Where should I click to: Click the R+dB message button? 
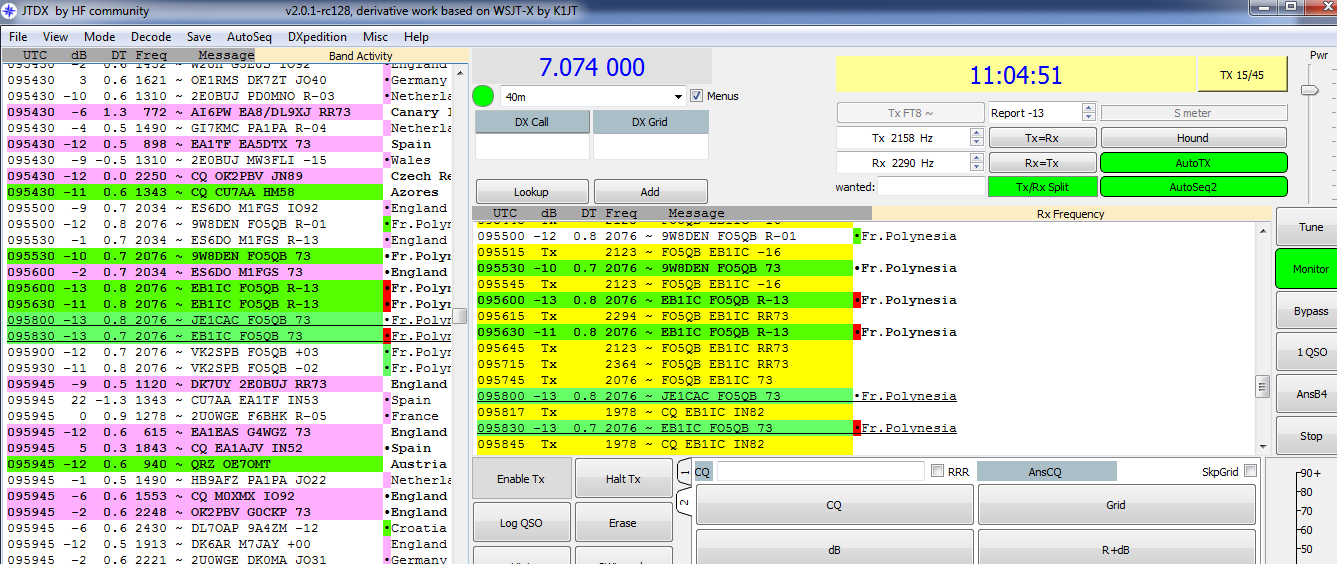click(1116, 549)
